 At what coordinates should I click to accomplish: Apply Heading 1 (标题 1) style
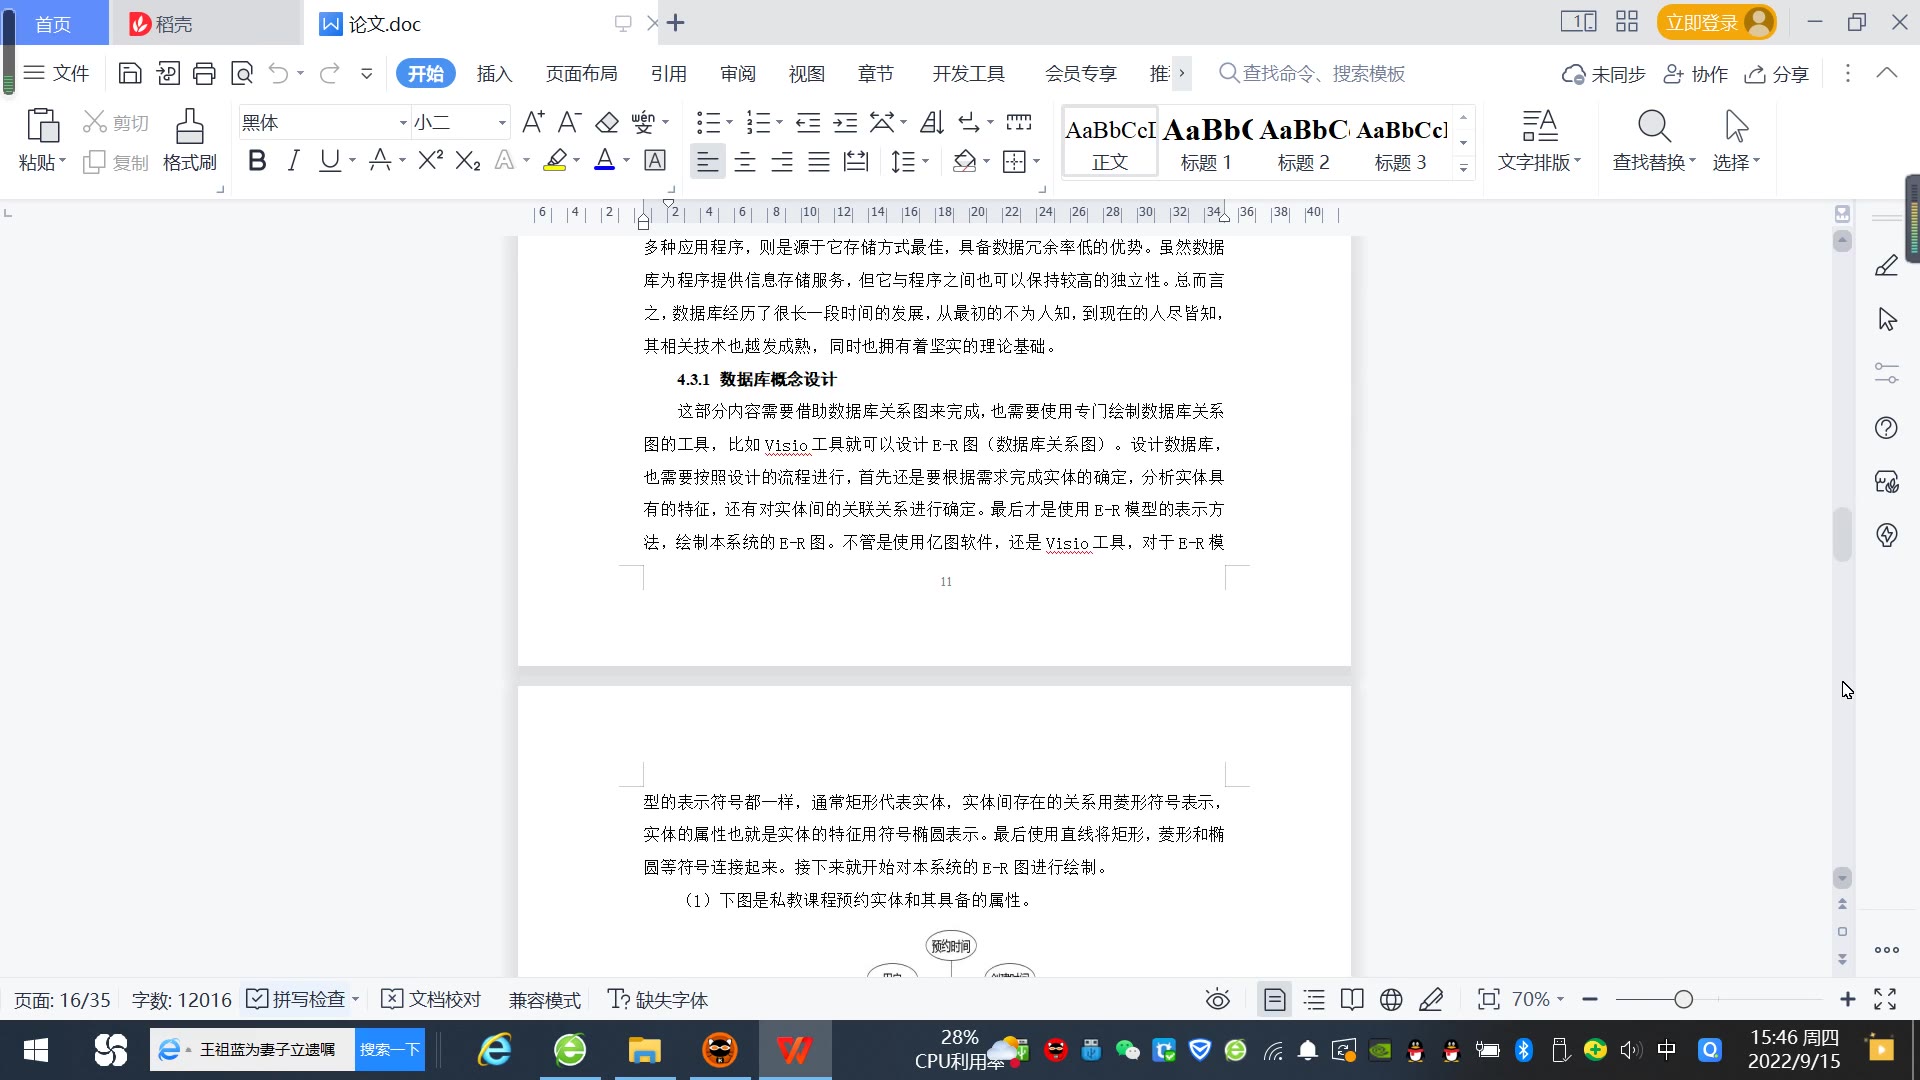1207,142
